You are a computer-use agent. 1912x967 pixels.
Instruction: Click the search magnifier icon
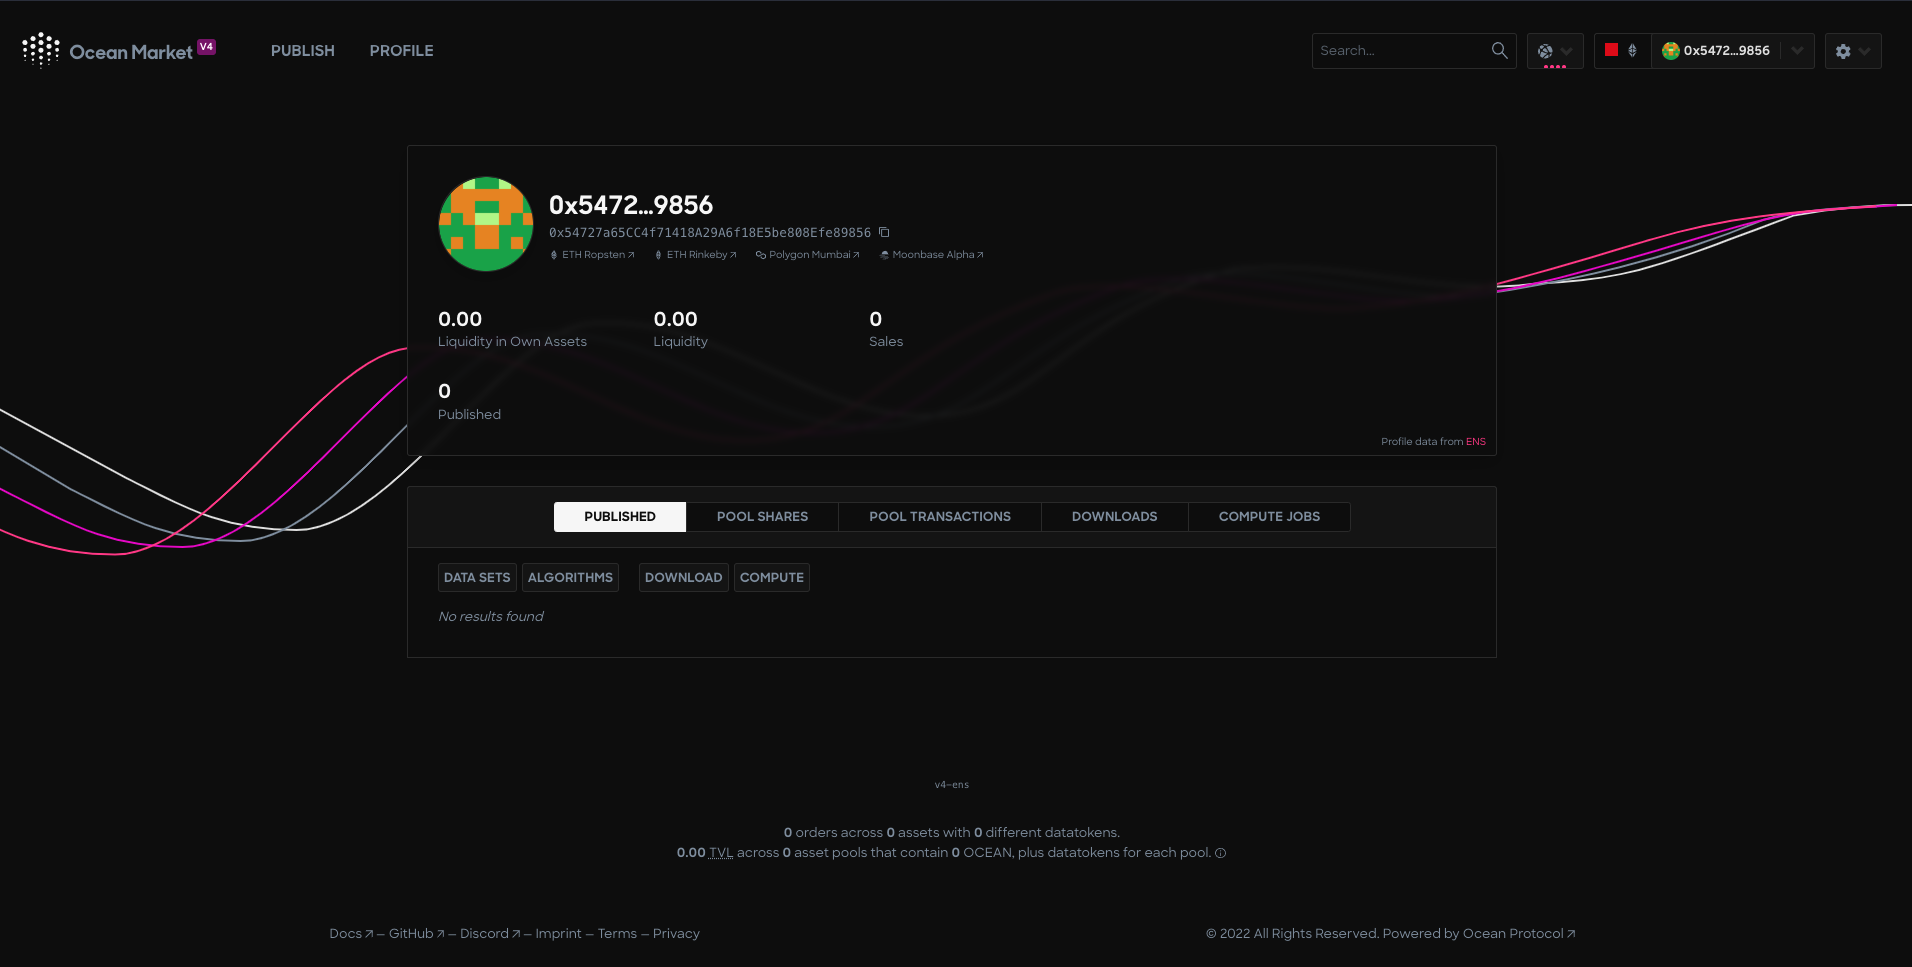coord(1498,50)
